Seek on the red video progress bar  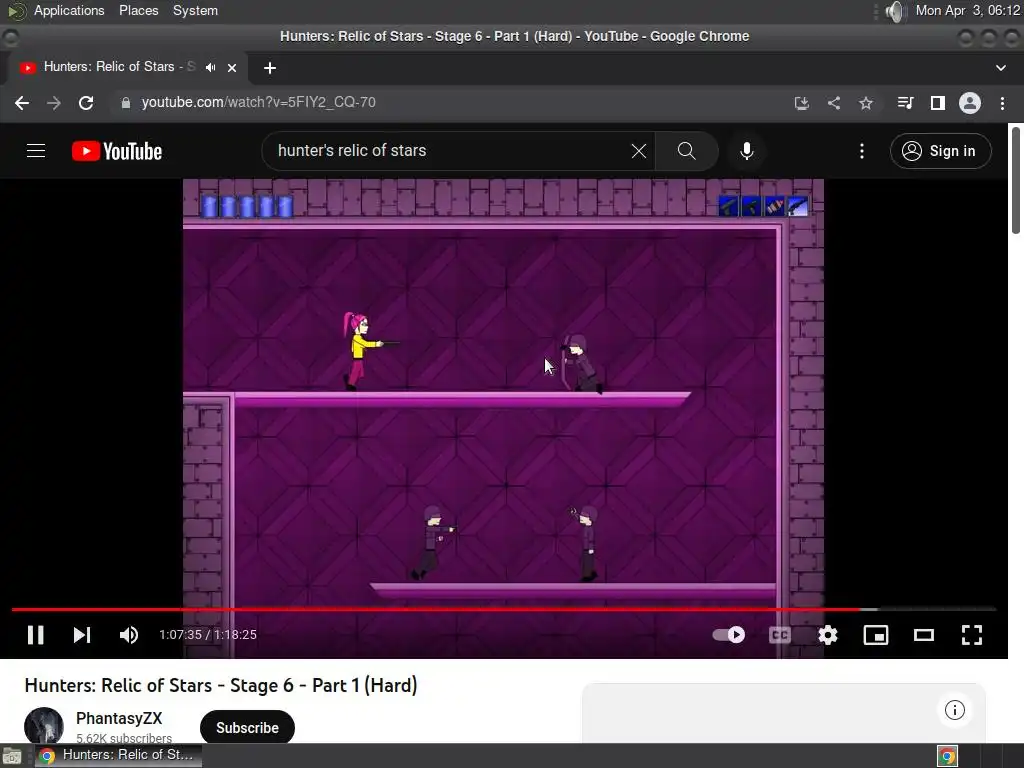[503, 609]
